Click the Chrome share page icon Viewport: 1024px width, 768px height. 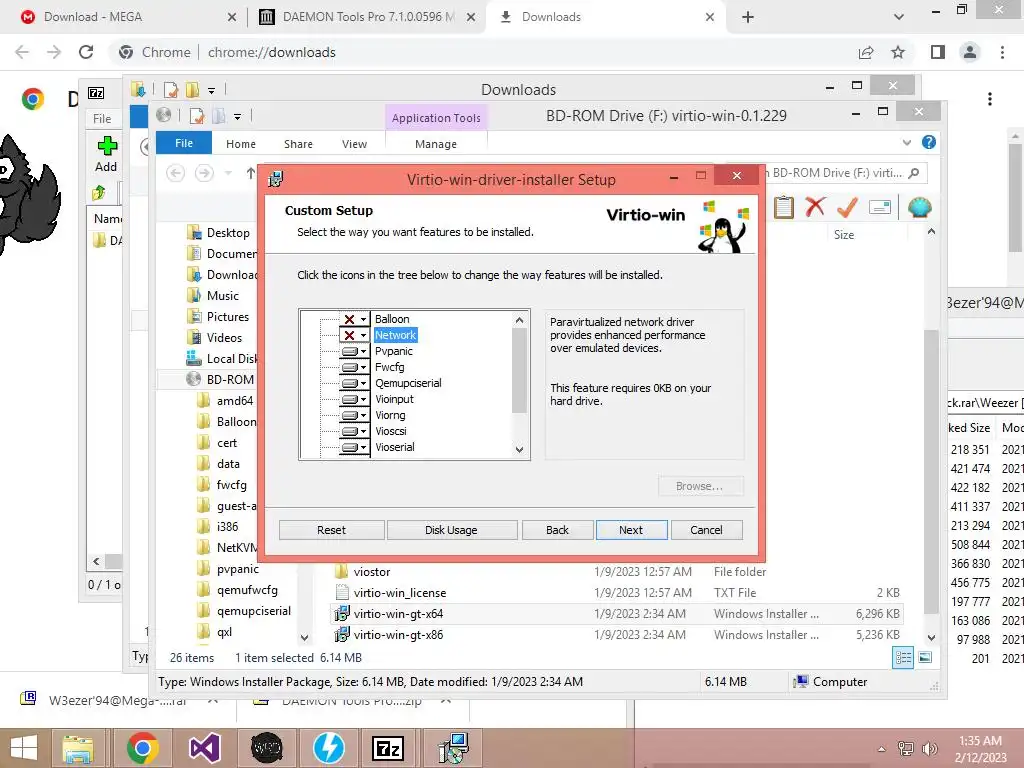(x=866, y=52)
